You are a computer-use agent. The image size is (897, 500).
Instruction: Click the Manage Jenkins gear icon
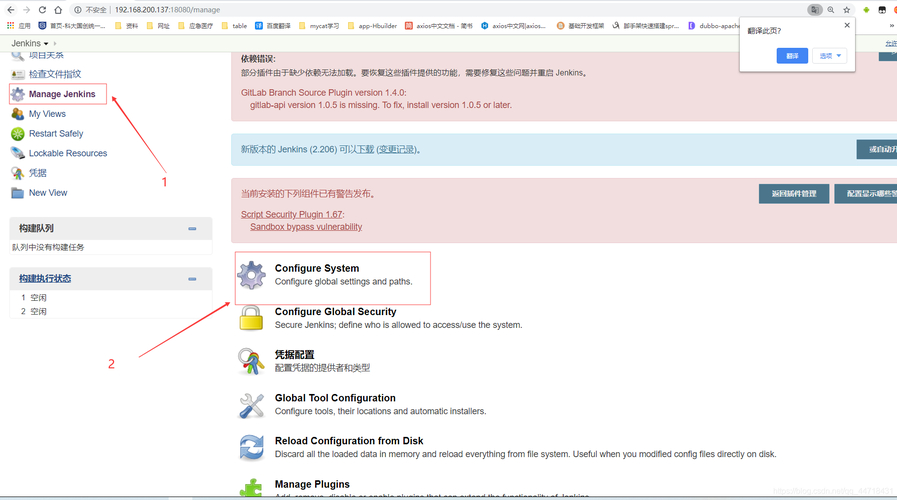point(18,94)
